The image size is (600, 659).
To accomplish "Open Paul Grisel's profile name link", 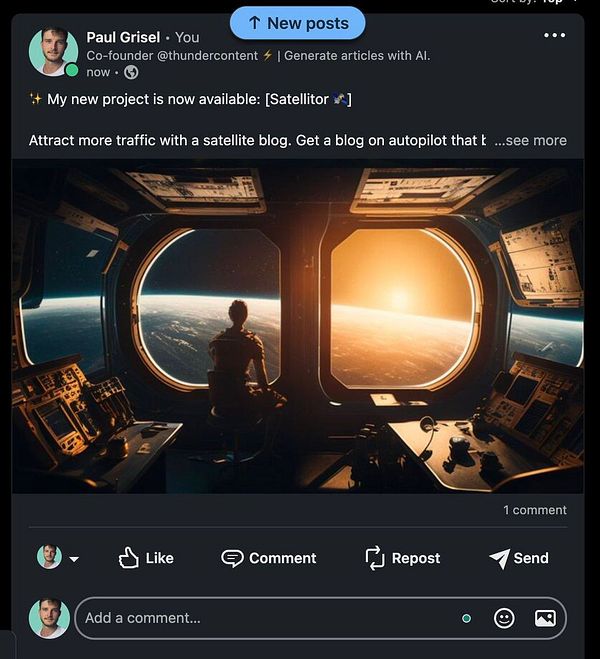I will [123, 37].
